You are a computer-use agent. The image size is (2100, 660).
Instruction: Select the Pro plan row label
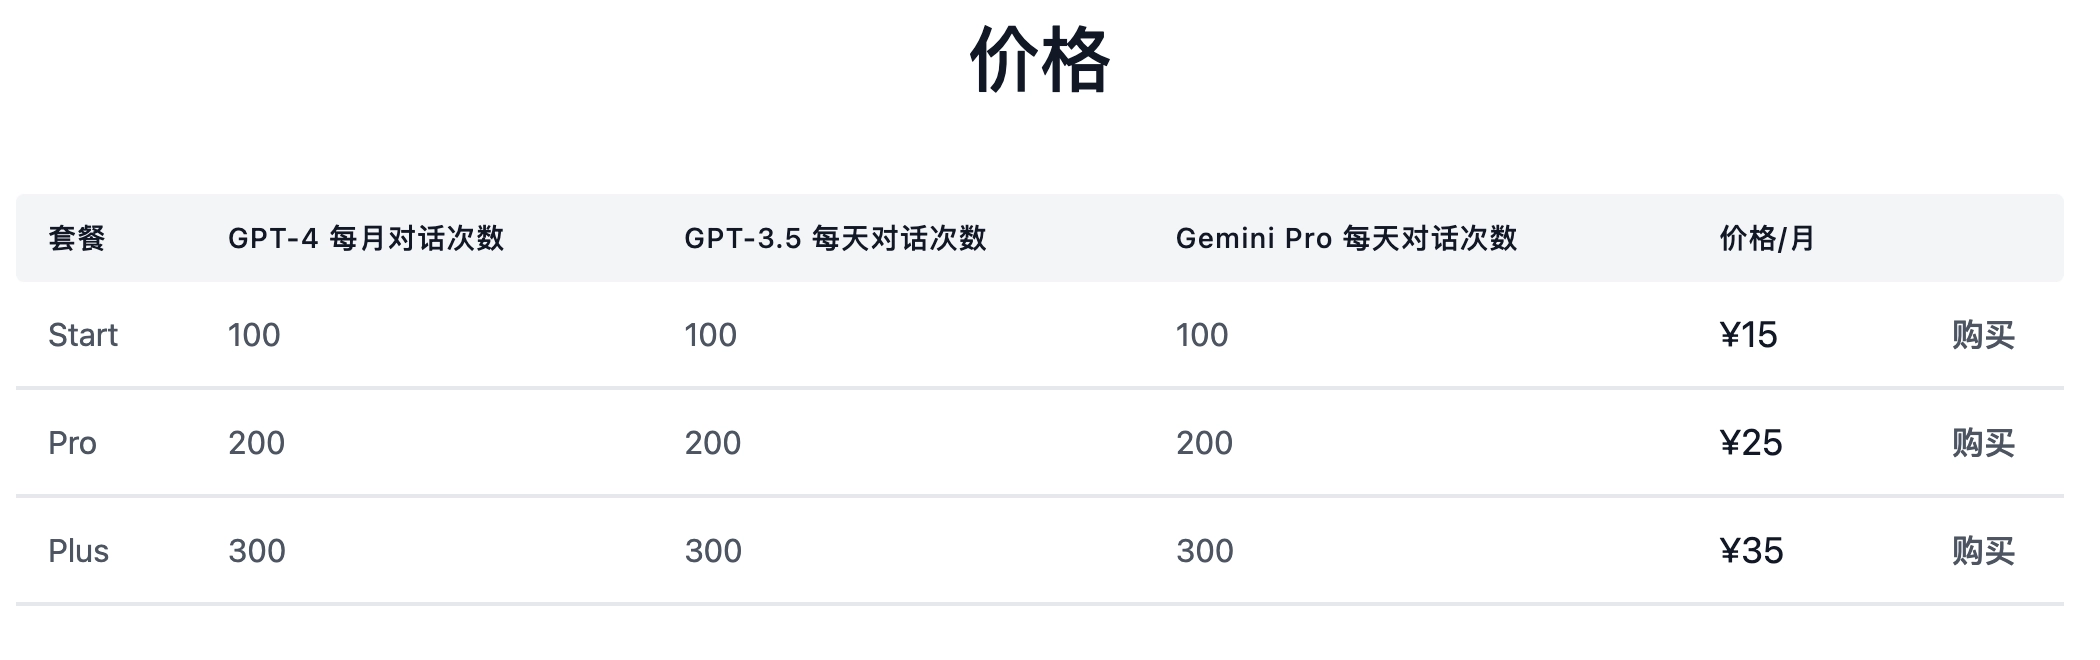point(73,442)
